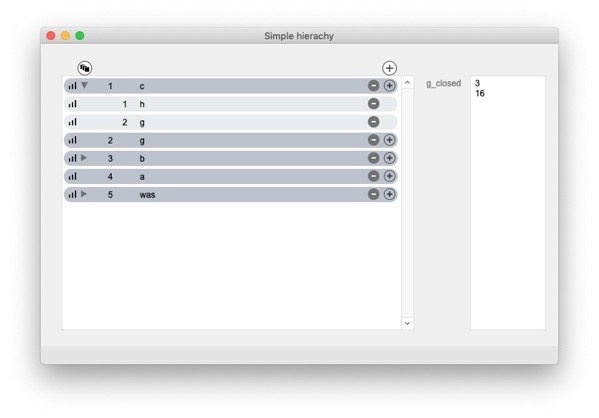Select the text 'a' in row 4
599x418 pixels.
(x=142, y=177)
